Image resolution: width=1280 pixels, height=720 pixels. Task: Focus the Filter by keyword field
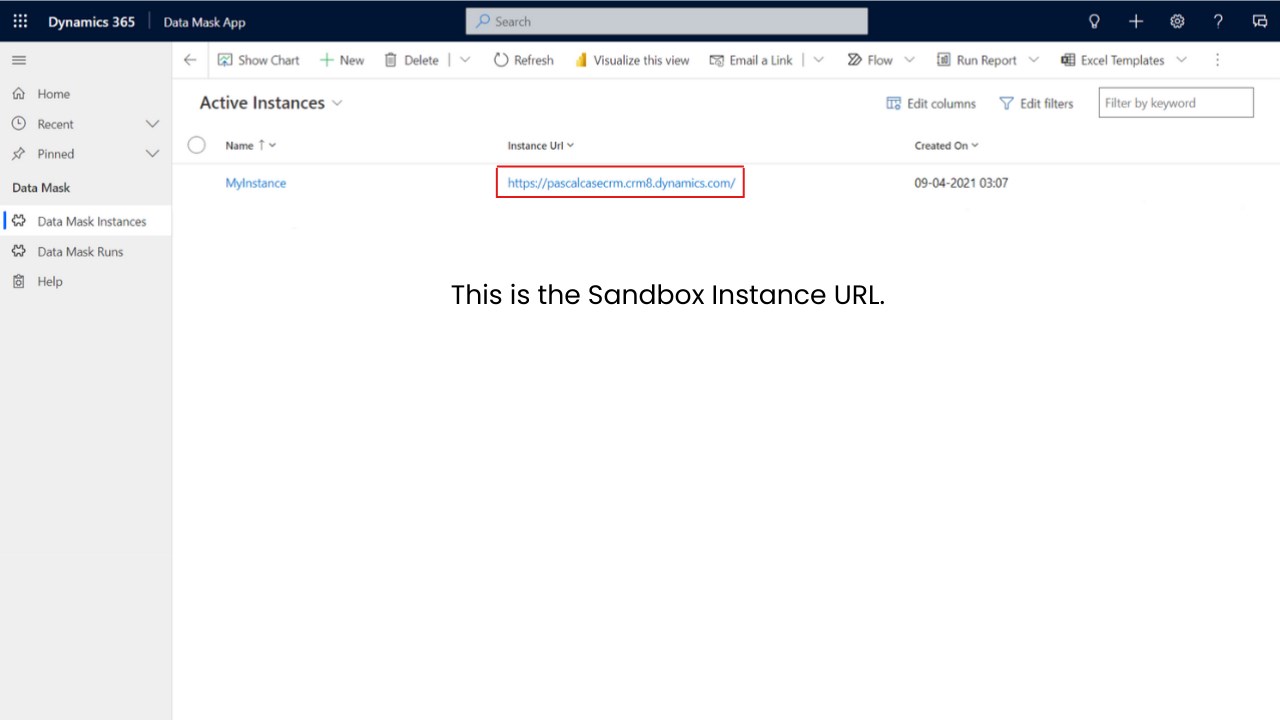1176,103
